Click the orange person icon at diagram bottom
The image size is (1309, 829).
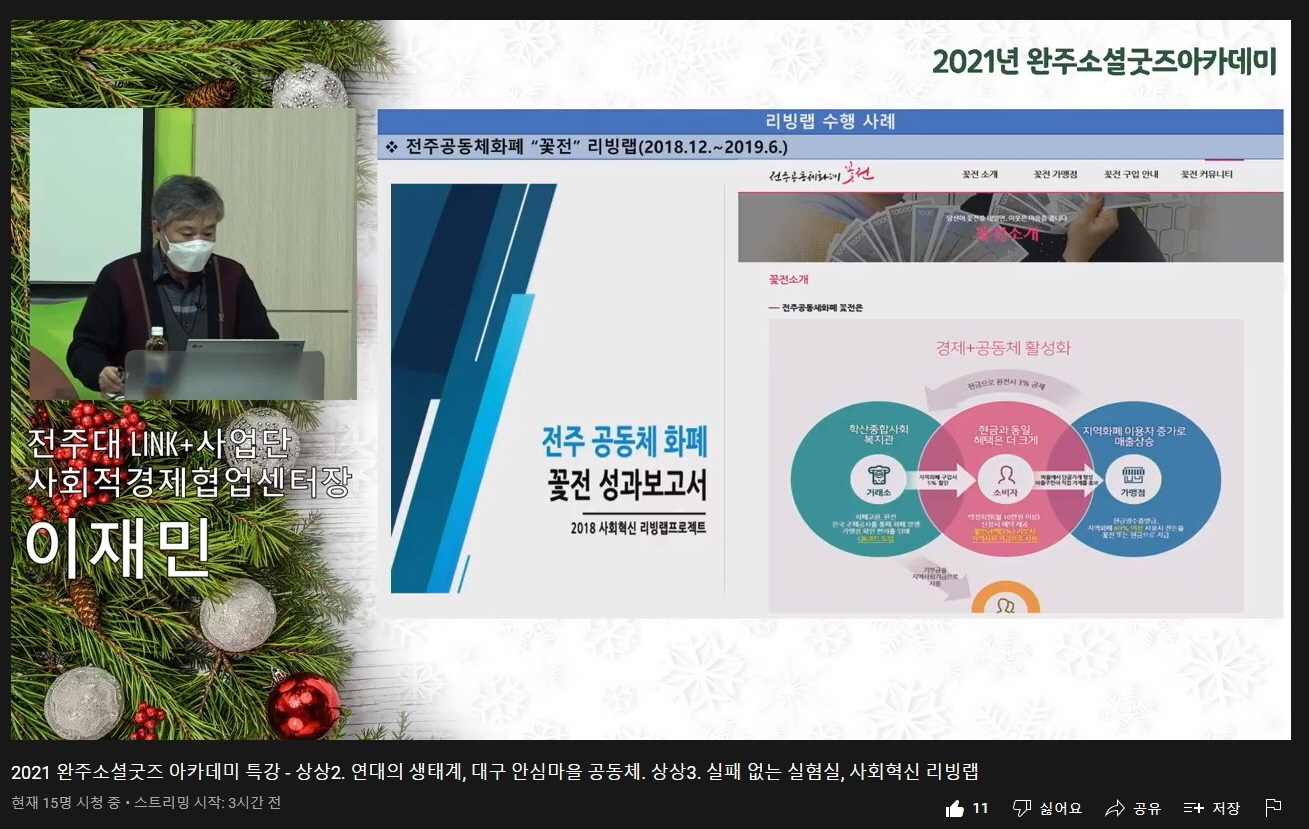click(x=1004, y=601)
